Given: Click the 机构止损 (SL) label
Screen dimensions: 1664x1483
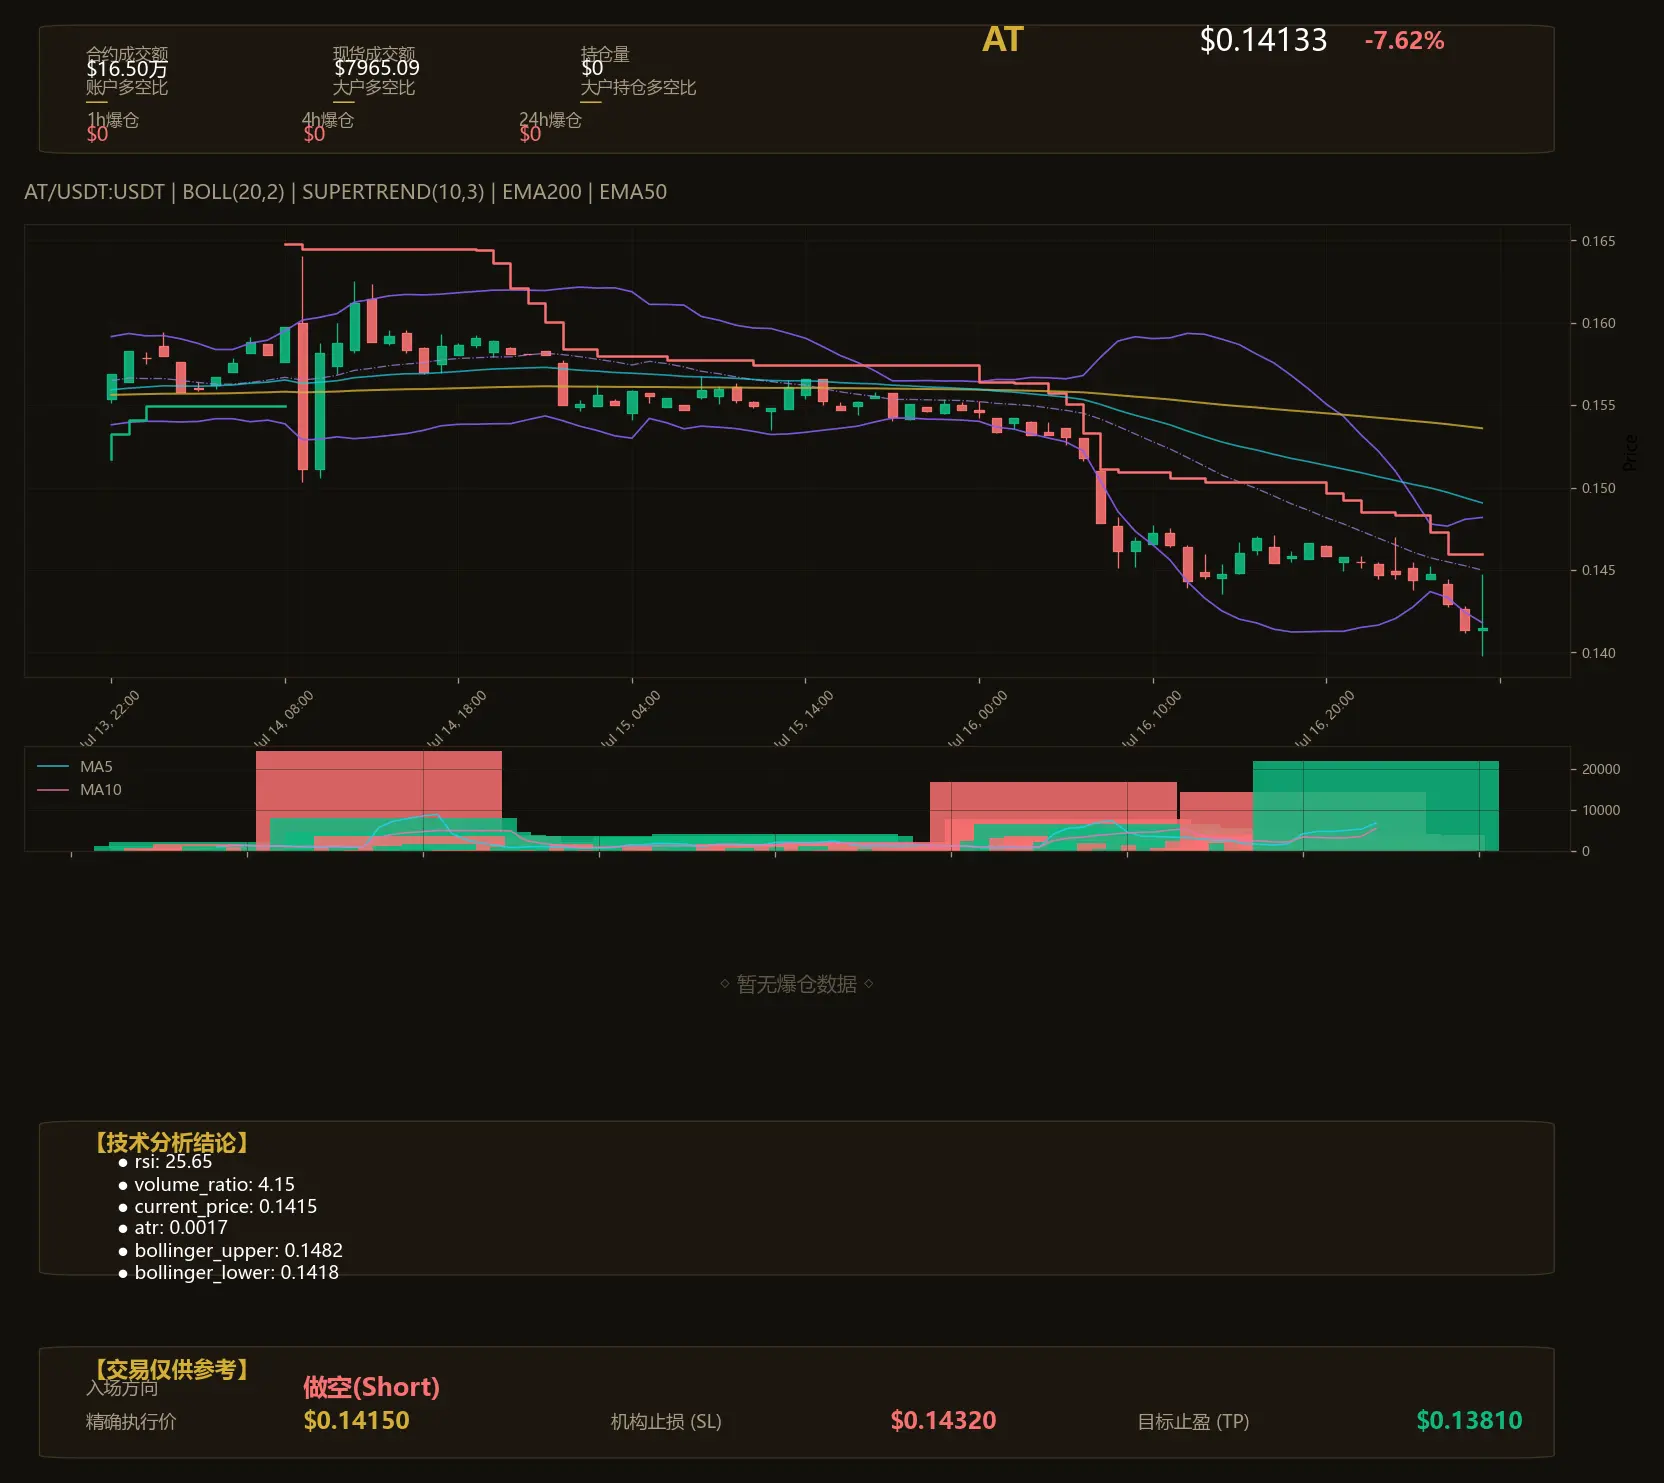Looking at the screenshot, I should 666,1422.
